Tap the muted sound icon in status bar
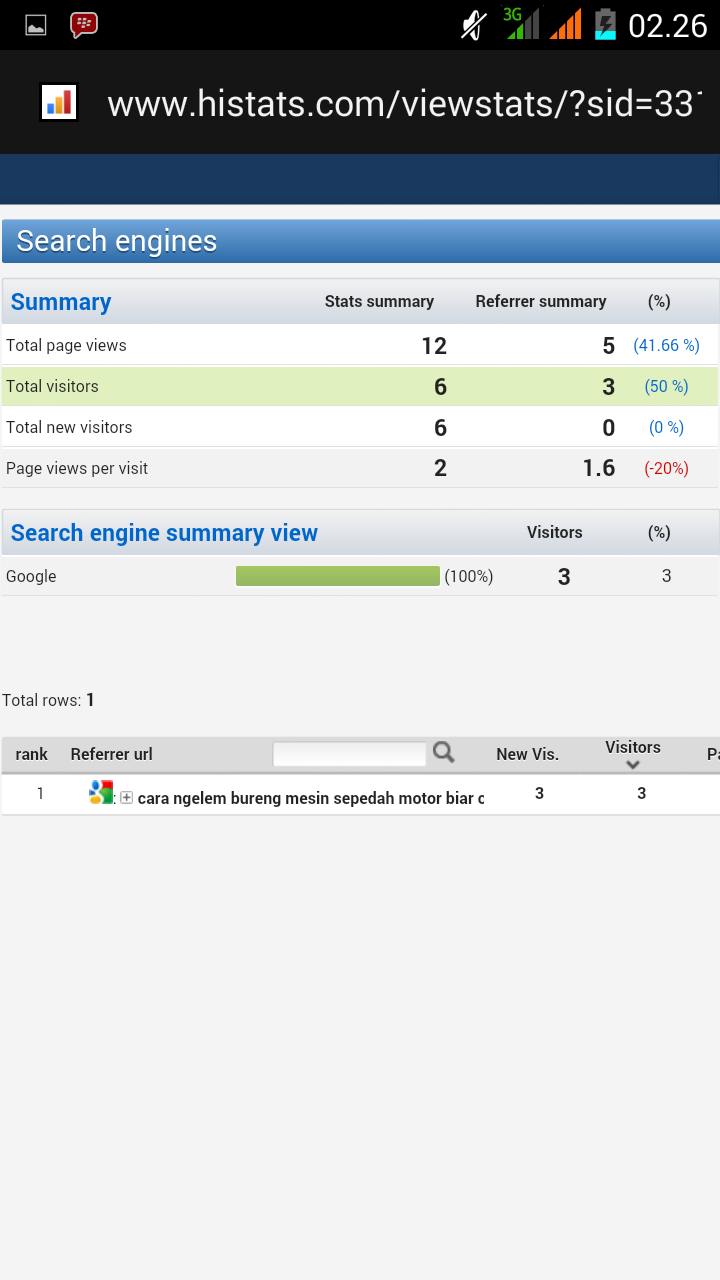The width and height of the screenshot is (720, 1280). click(474, 24)
